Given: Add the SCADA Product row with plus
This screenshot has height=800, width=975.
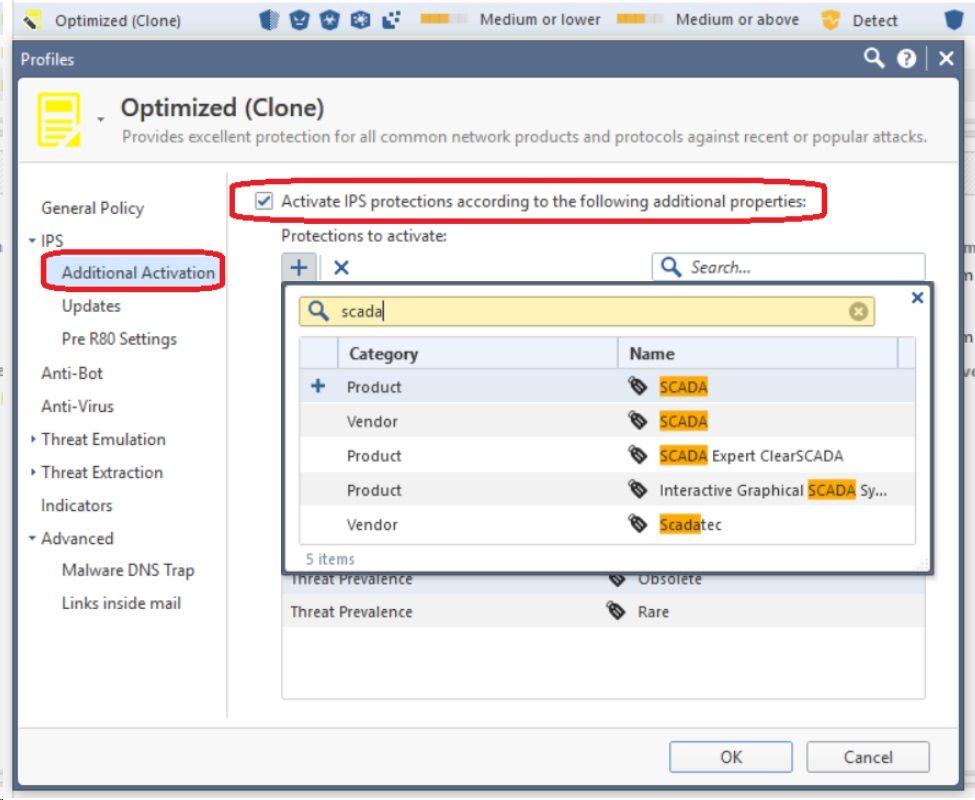Looking at the screenshot, I should (x=318, y=387).
